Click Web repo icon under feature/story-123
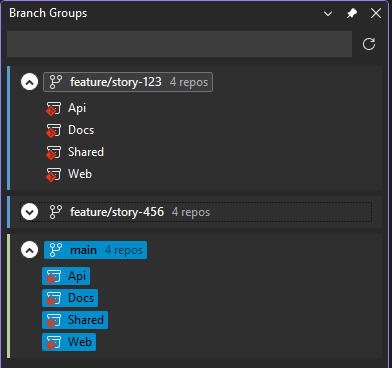The height and width of the screenshot is (368, 392). [53, 175]
